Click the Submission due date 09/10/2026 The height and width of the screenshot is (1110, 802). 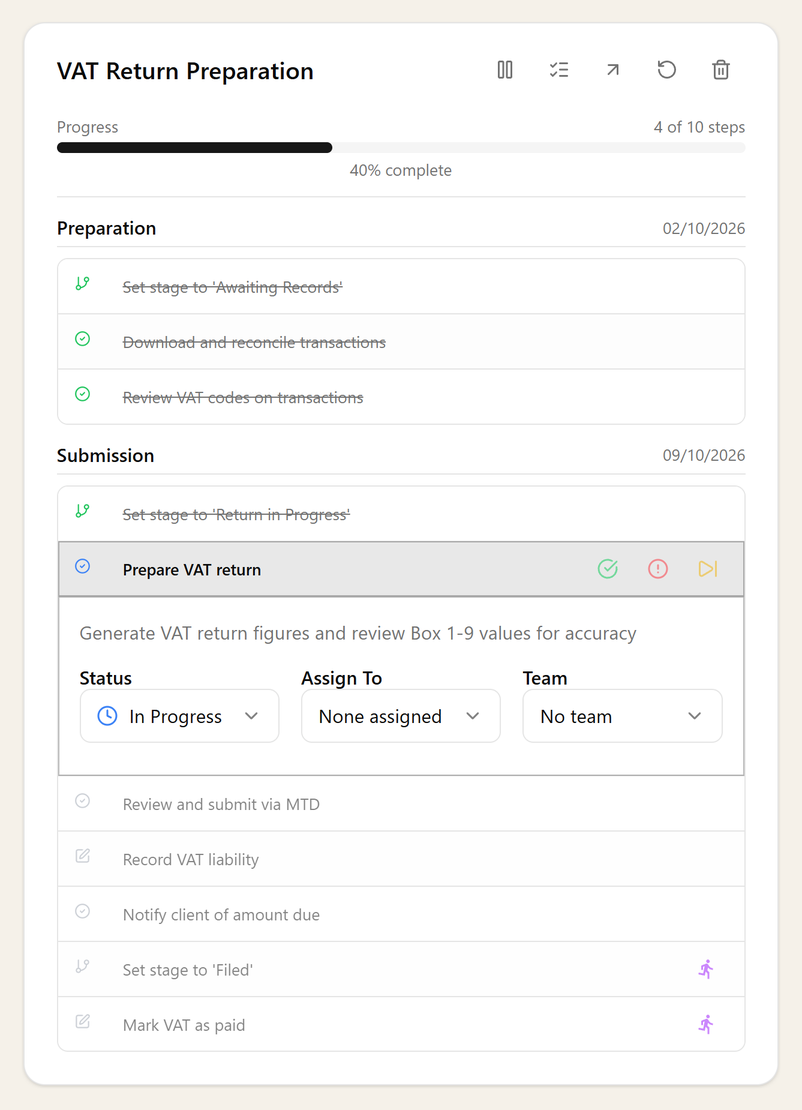(x=704, y=455)
